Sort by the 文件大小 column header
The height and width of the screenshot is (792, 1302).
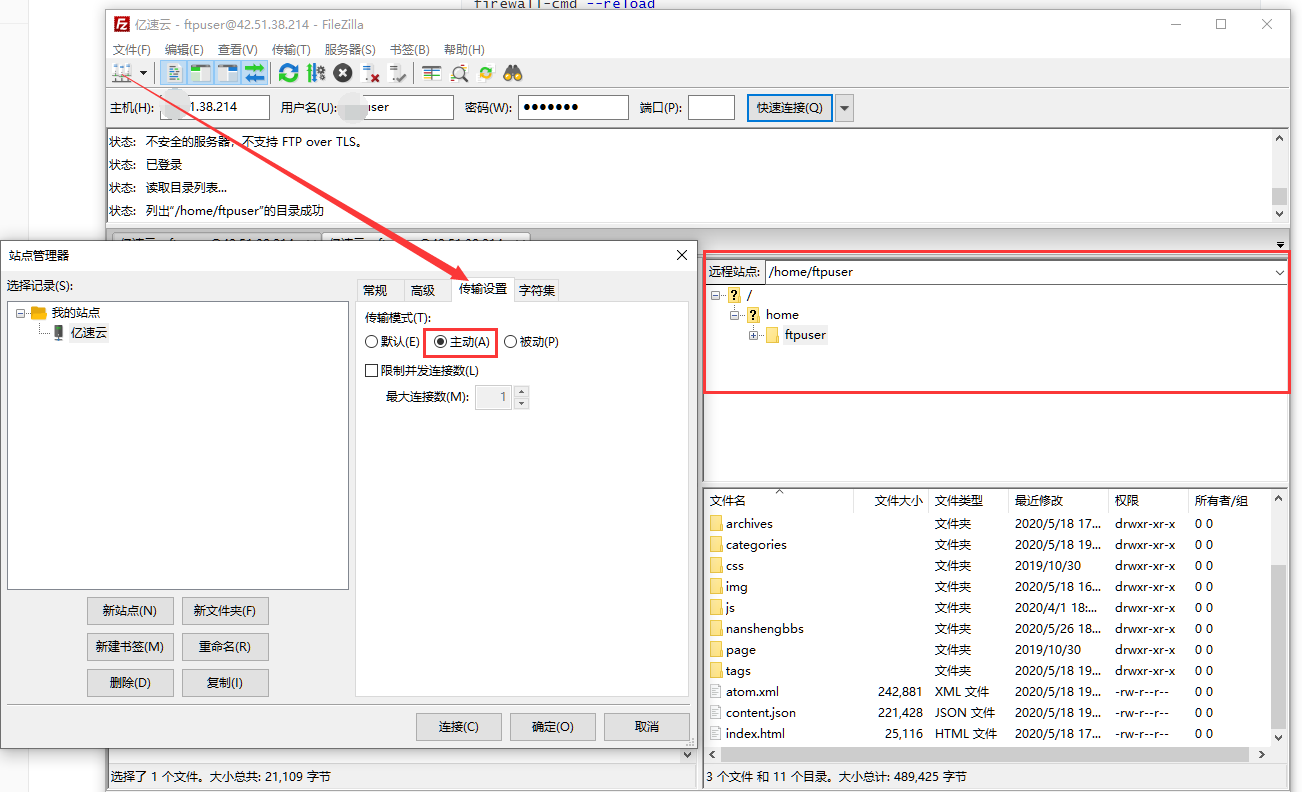tap(892, 500)
